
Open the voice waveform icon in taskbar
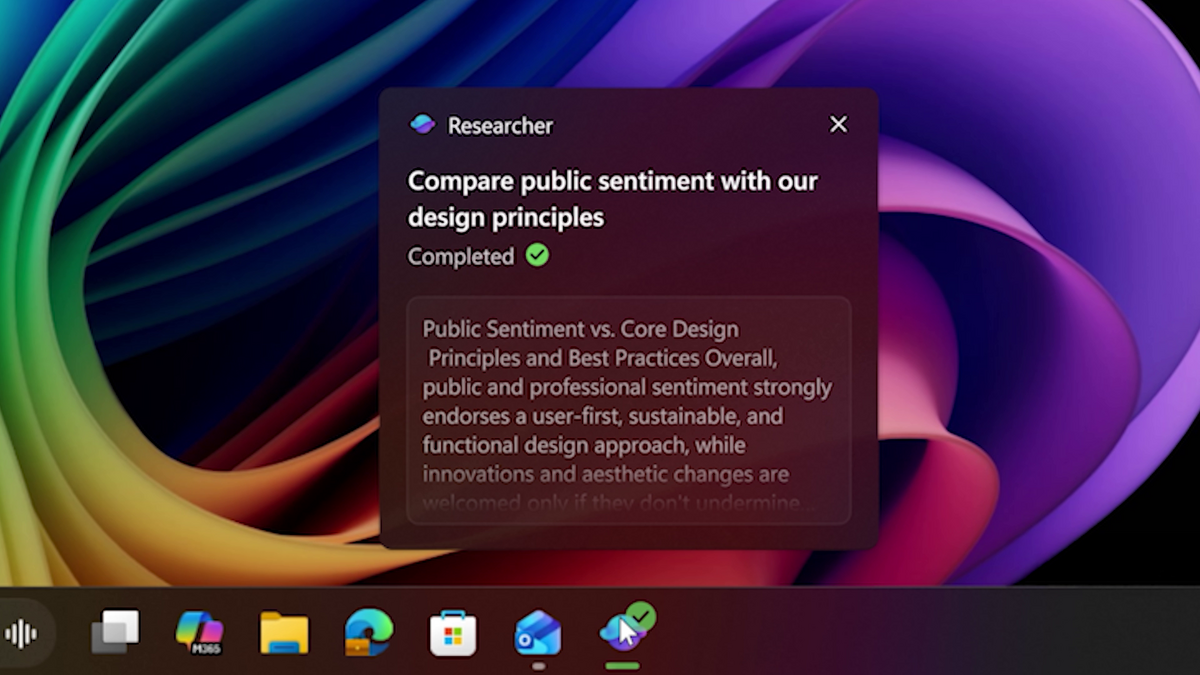21,633
